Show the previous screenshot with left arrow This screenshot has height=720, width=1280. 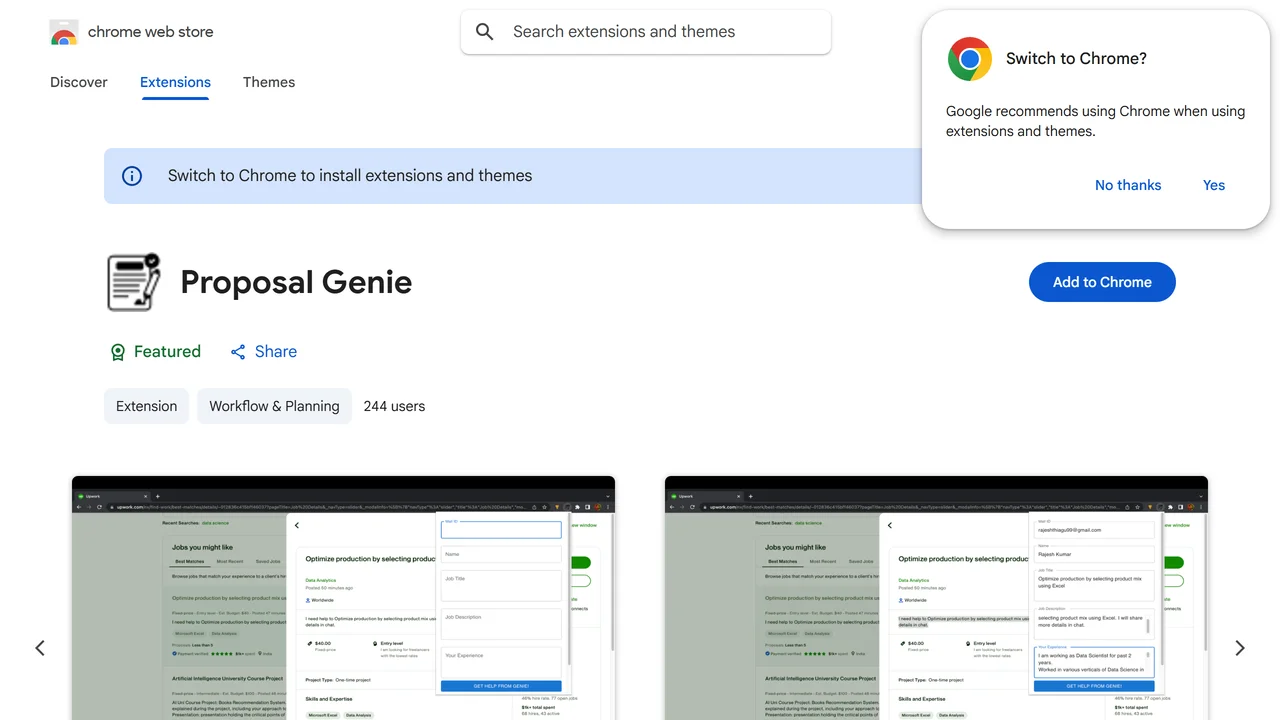coord(40,648)
